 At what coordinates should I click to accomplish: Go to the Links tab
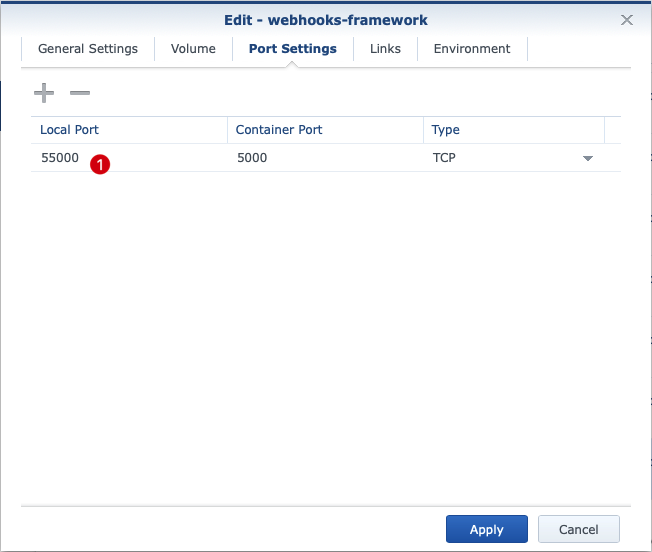pyautogui.click(x=385, y=49)
